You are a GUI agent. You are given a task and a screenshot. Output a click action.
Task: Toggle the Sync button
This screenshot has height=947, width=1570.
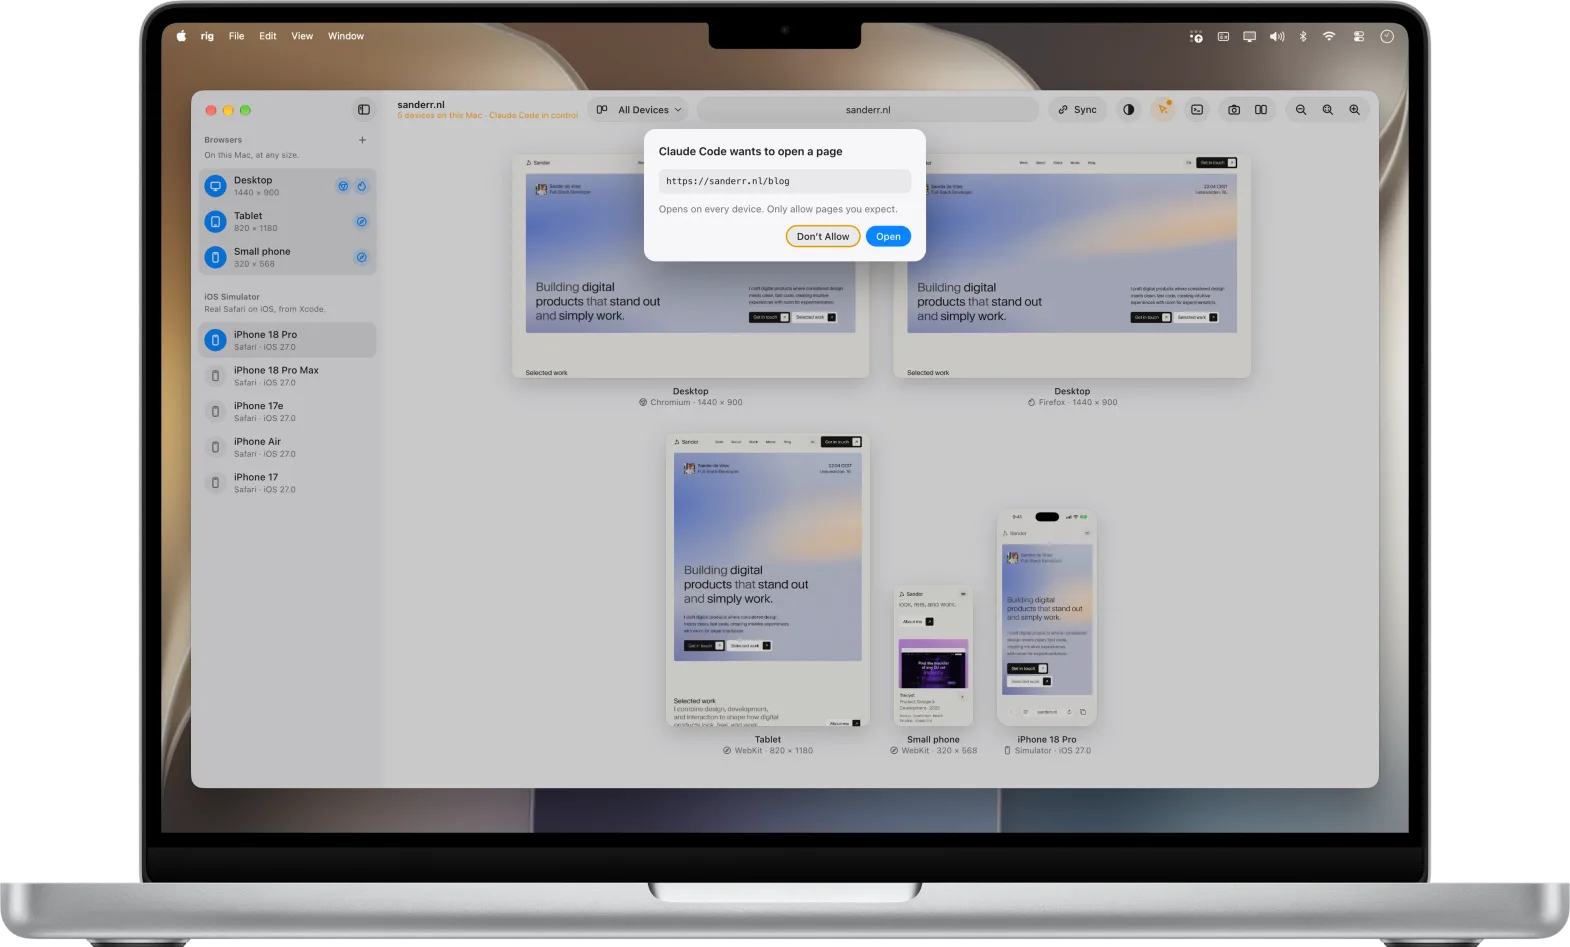click(1078, 110)
